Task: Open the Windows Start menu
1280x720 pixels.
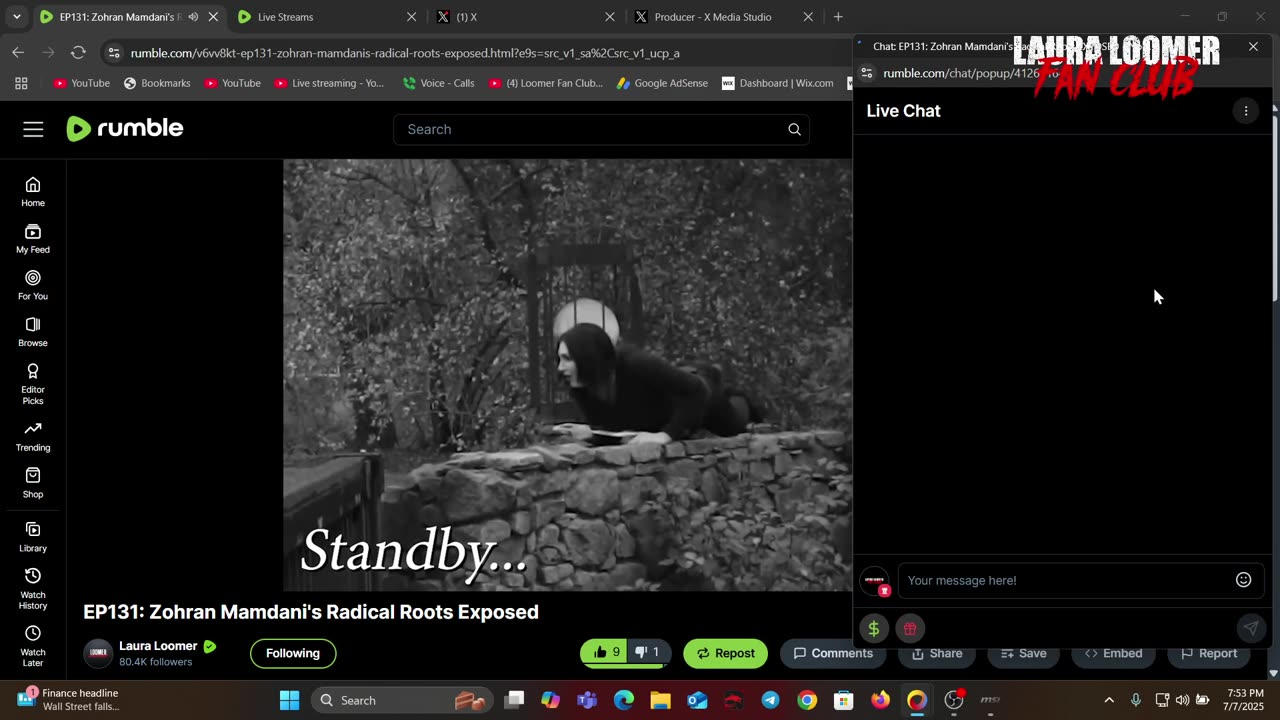Action: [x=290, y=700]
